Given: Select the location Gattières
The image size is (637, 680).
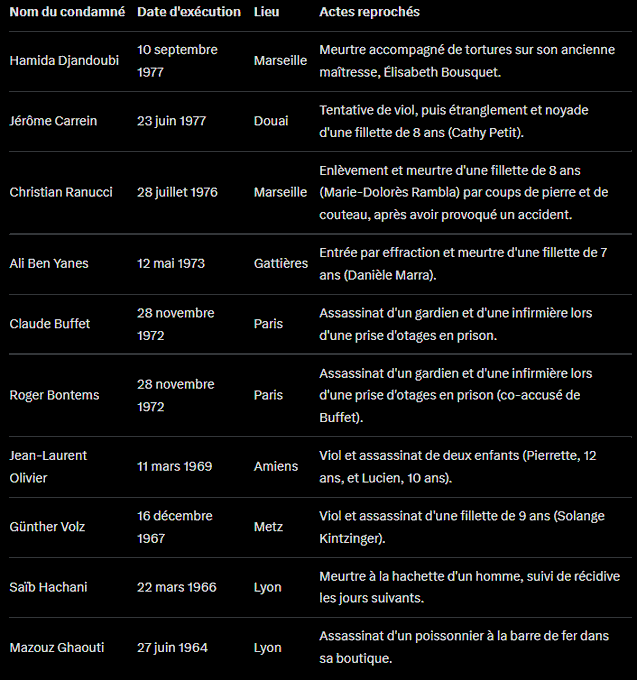Looking at the screenshot, I should point(281,264).
